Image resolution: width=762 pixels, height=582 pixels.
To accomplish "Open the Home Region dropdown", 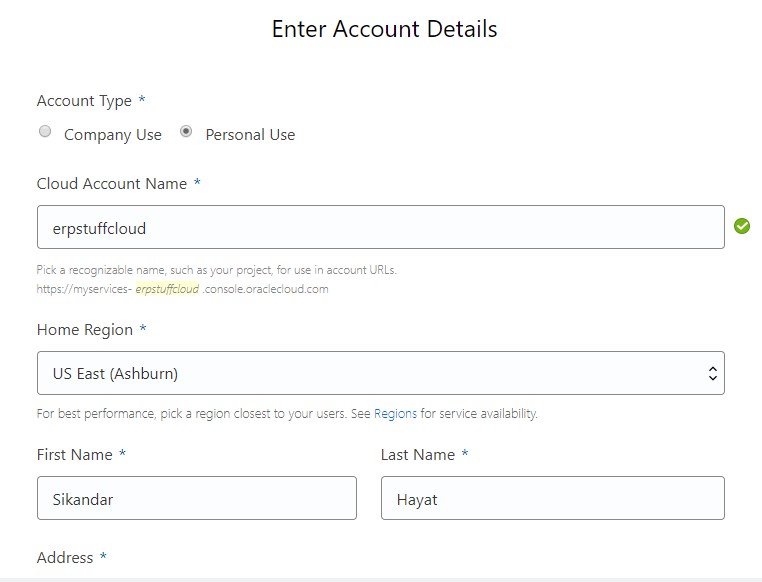I will pos(380,374).
